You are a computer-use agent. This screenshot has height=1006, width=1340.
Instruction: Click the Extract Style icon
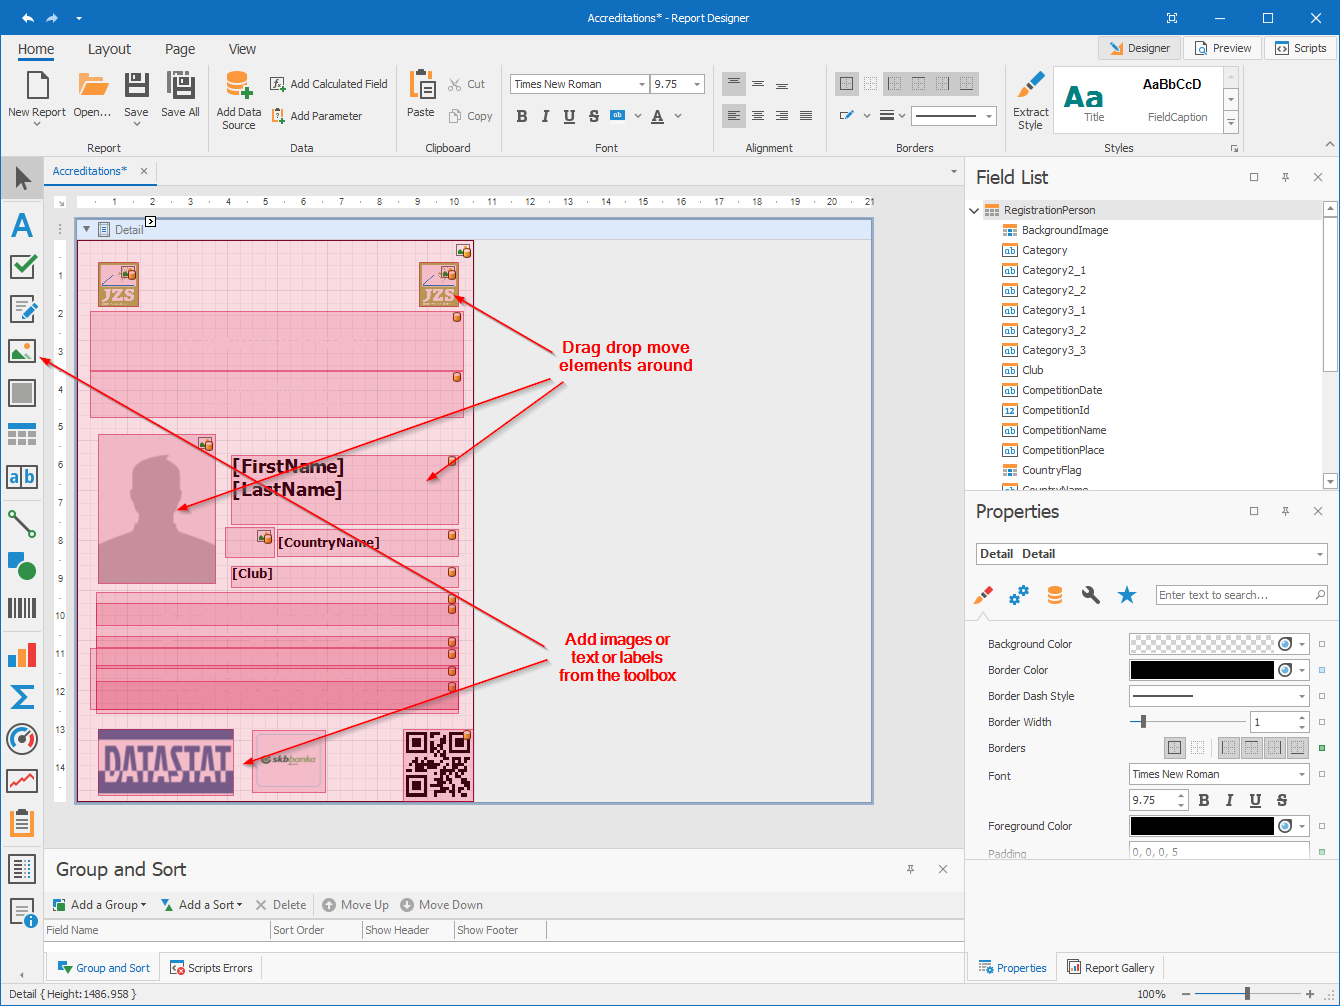pyautogui.click(x=1030, y=86)
